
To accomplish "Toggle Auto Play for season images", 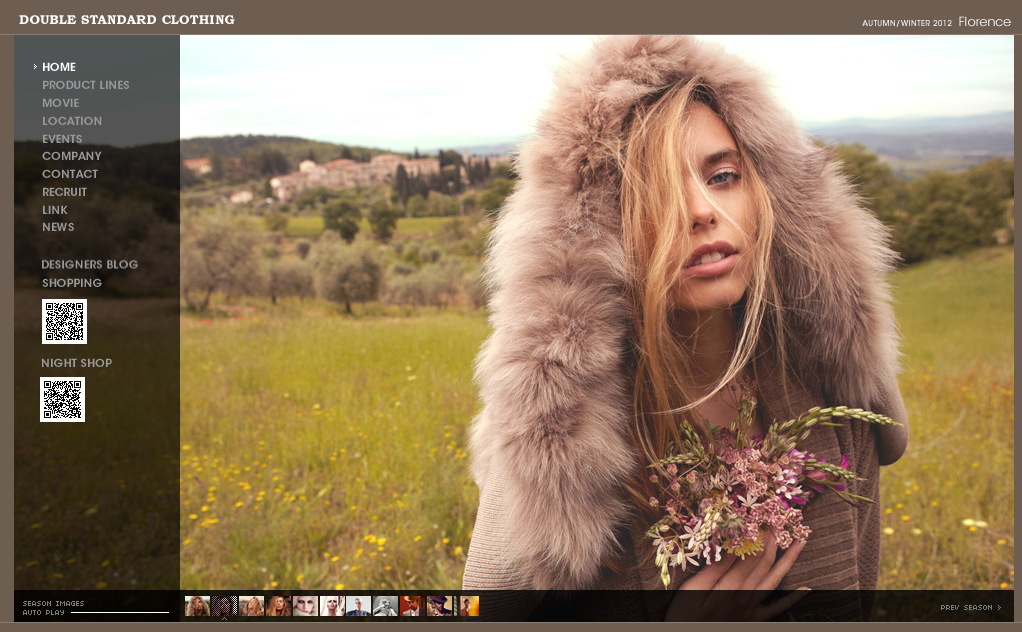I will pyautogui.click(x=44, y=612).
